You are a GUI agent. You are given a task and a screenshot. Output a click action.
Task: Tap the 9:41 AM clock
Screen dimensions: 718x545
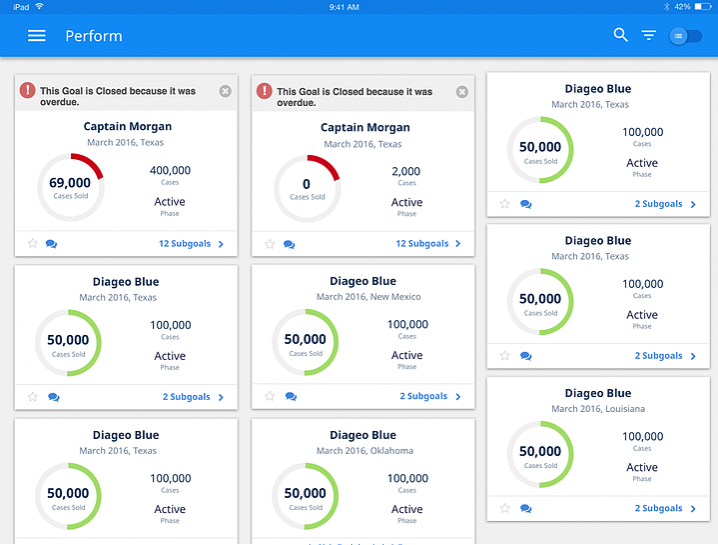pos(344,7)
